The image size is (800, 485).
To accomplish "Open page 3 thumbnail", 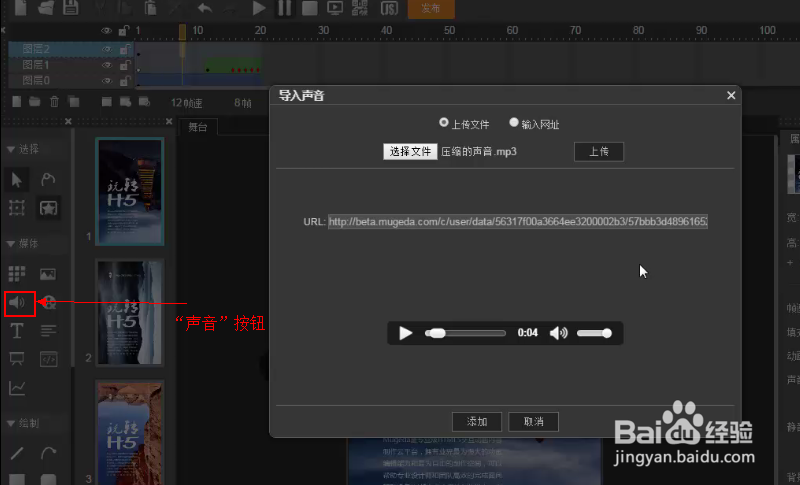I will point(130,432).
